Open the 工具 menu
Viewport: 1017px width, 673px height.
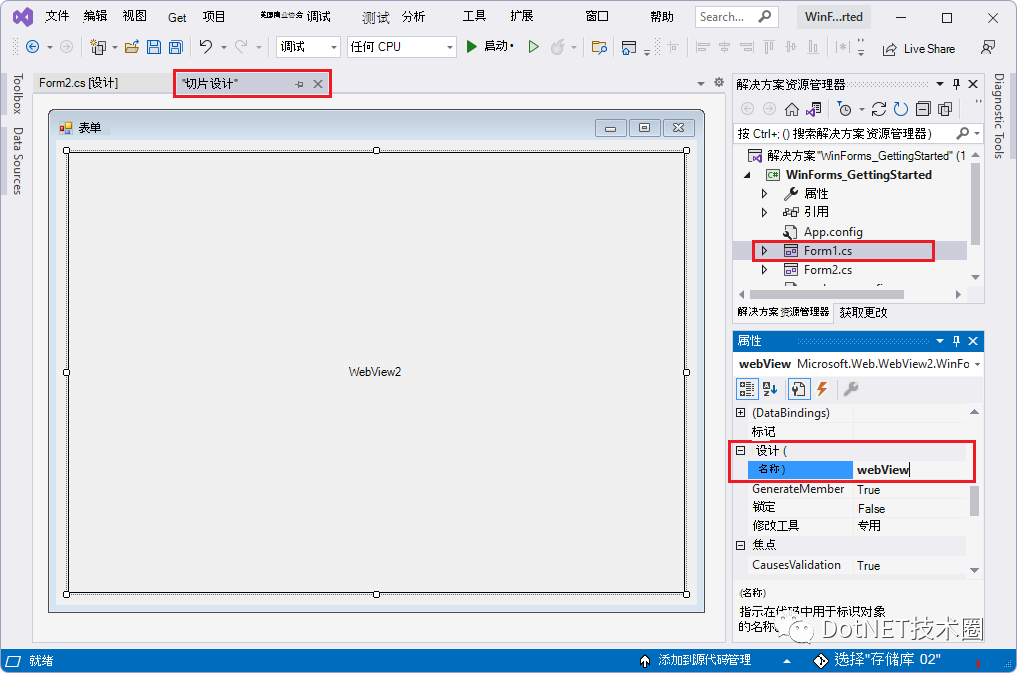474,17
